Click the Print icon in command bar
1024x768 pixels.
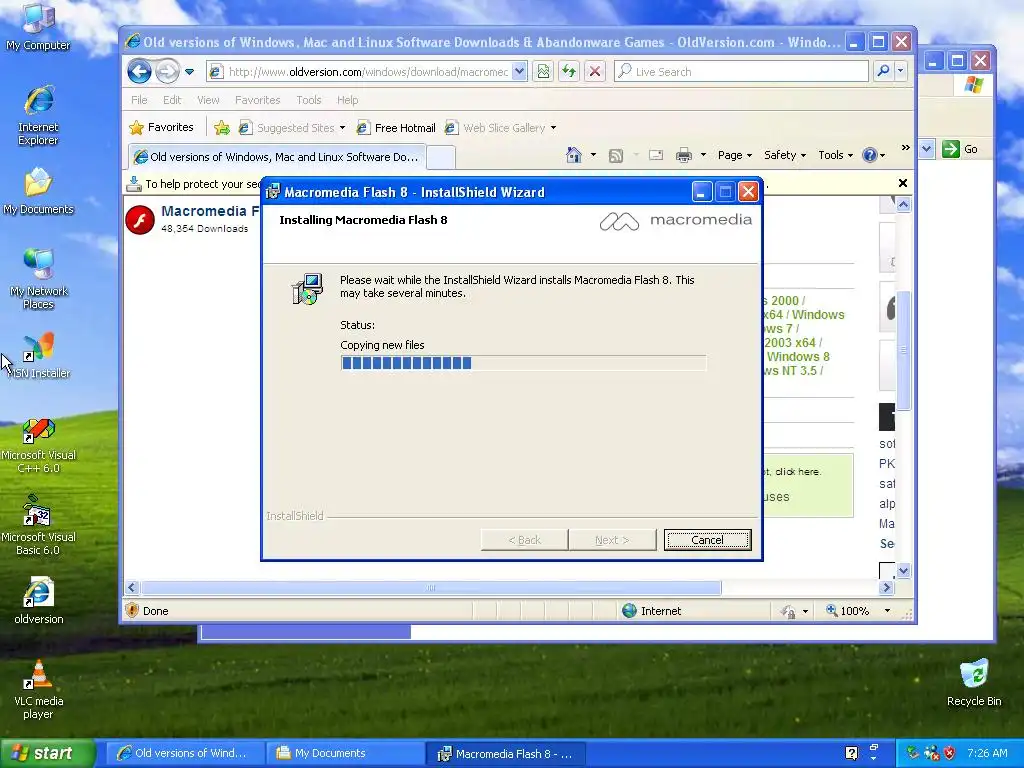[684, 155]
